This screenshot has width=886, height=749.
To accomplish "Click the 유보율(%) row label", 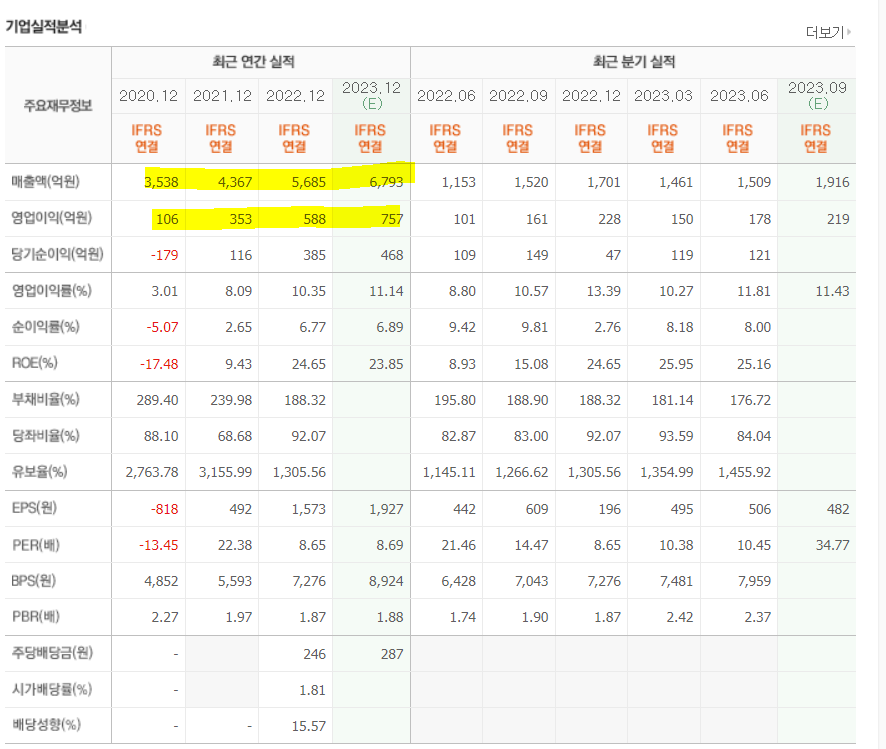I will 40,472.
